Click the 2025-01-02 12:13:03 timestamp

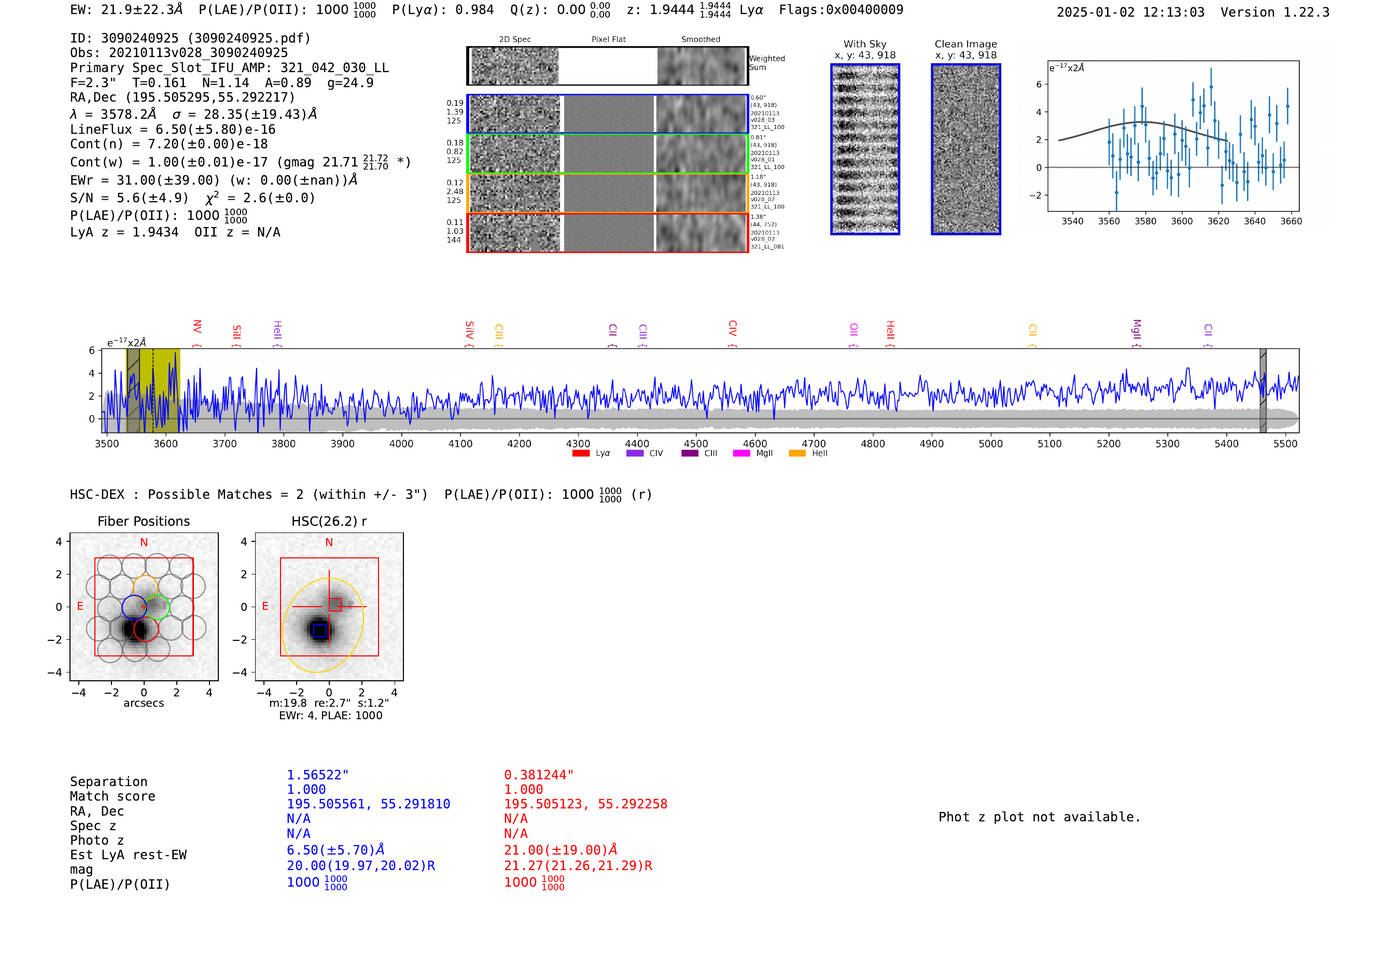point(1130,12)
